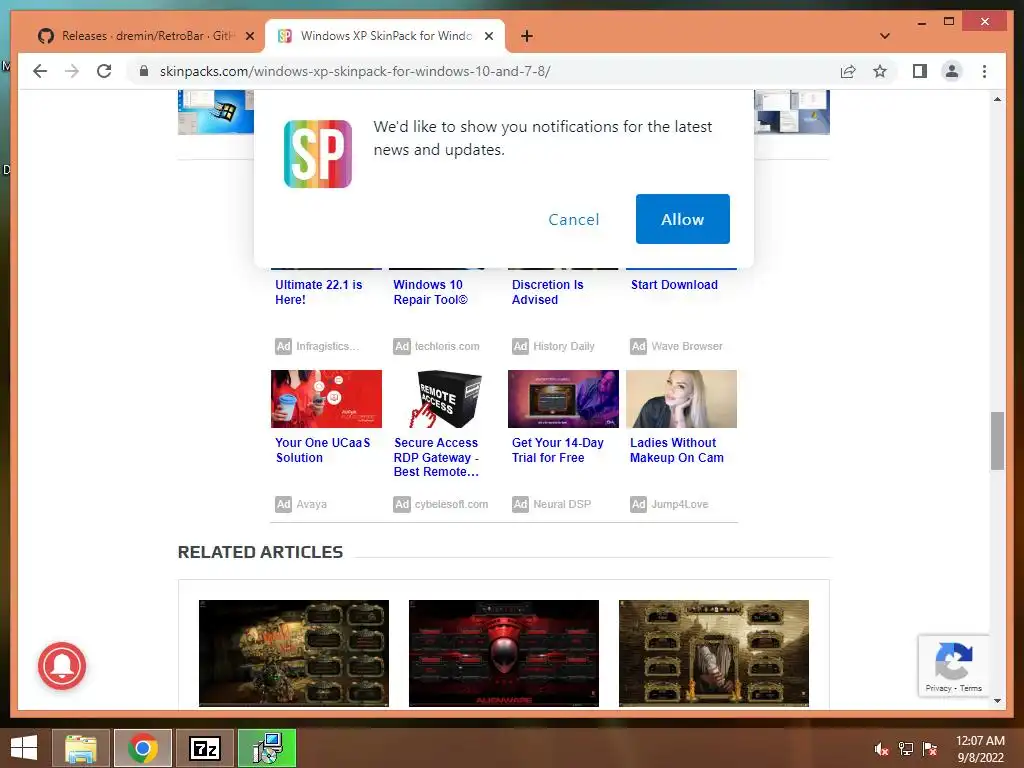This screenshot has width=1024, height=768.
Task: Open the Chrome profile menu
Action: tap(952, 71)
